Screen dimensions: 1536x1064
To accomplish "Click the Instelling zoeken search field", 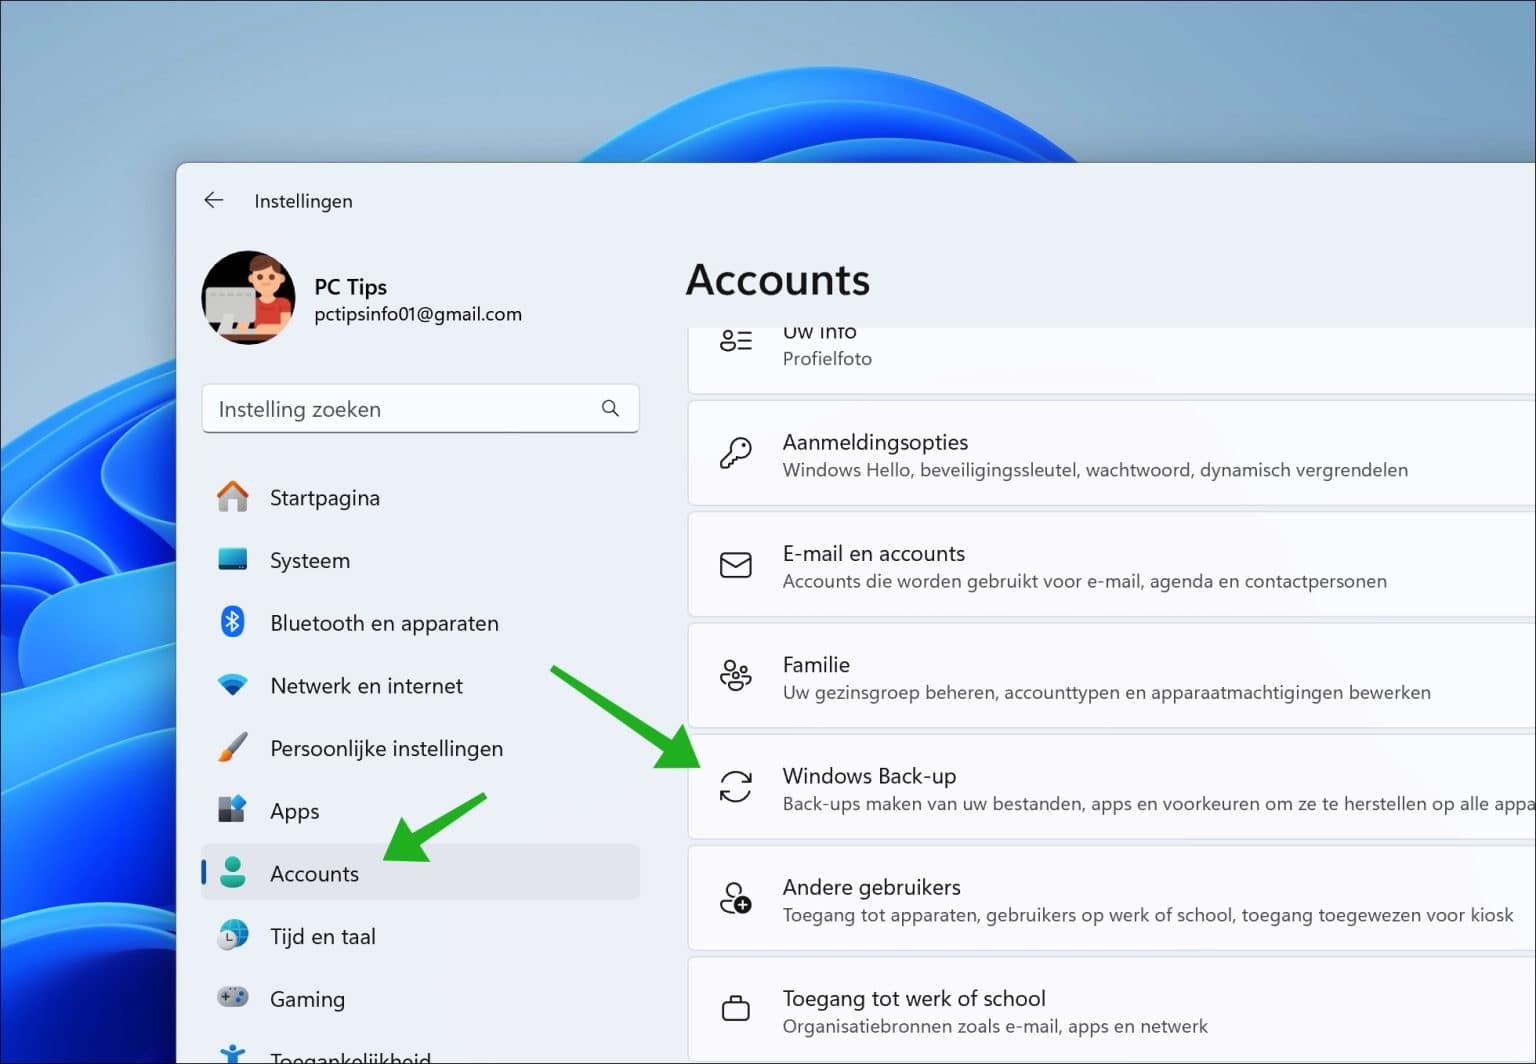I will (420, 409).
